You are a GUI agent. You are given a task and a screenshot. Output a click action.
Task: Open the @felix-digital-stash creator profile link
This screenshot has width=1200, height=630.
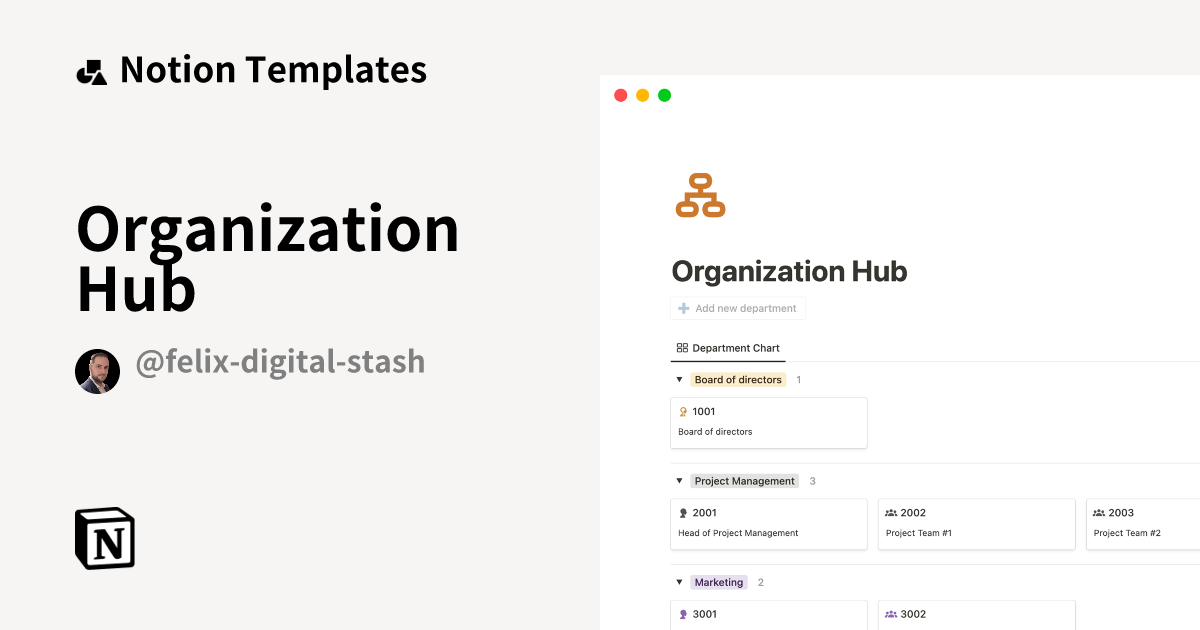point(283,361)
